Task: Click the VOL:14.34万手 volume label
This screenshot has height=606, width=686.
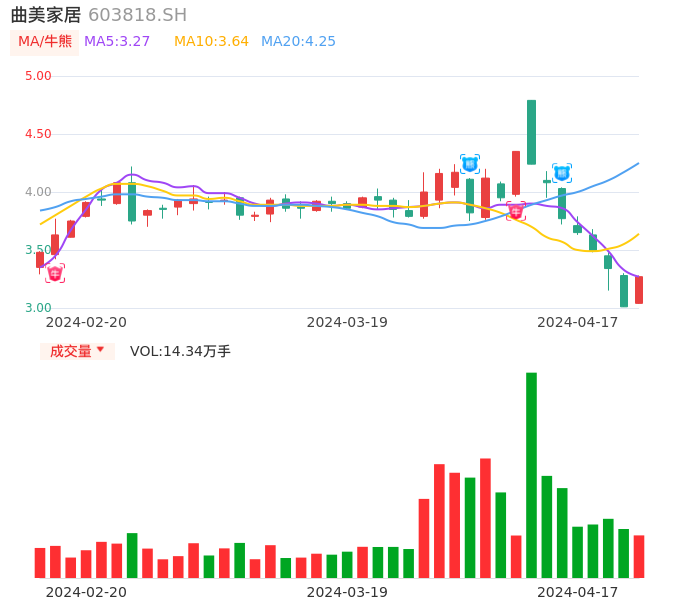Action: point(180,351)
